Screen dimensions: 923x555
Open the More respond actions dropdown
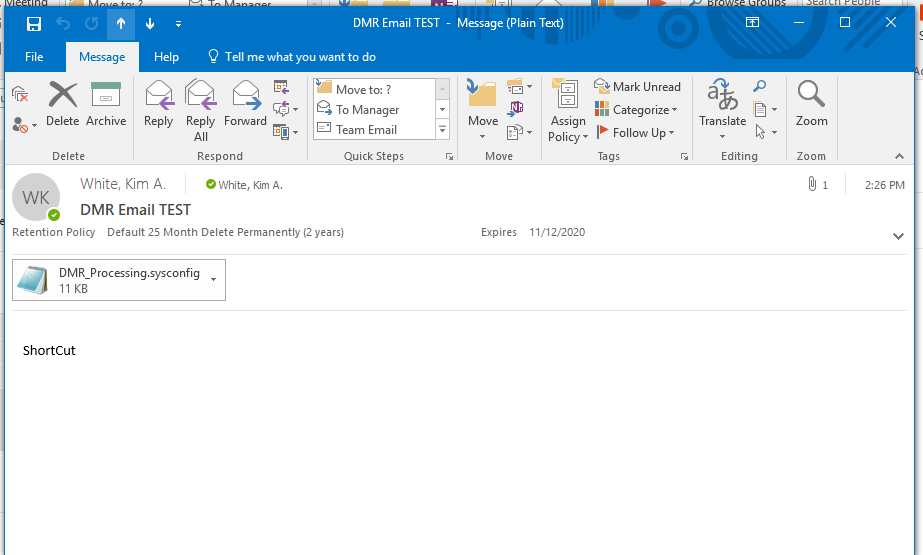click(x=285, y=132)
